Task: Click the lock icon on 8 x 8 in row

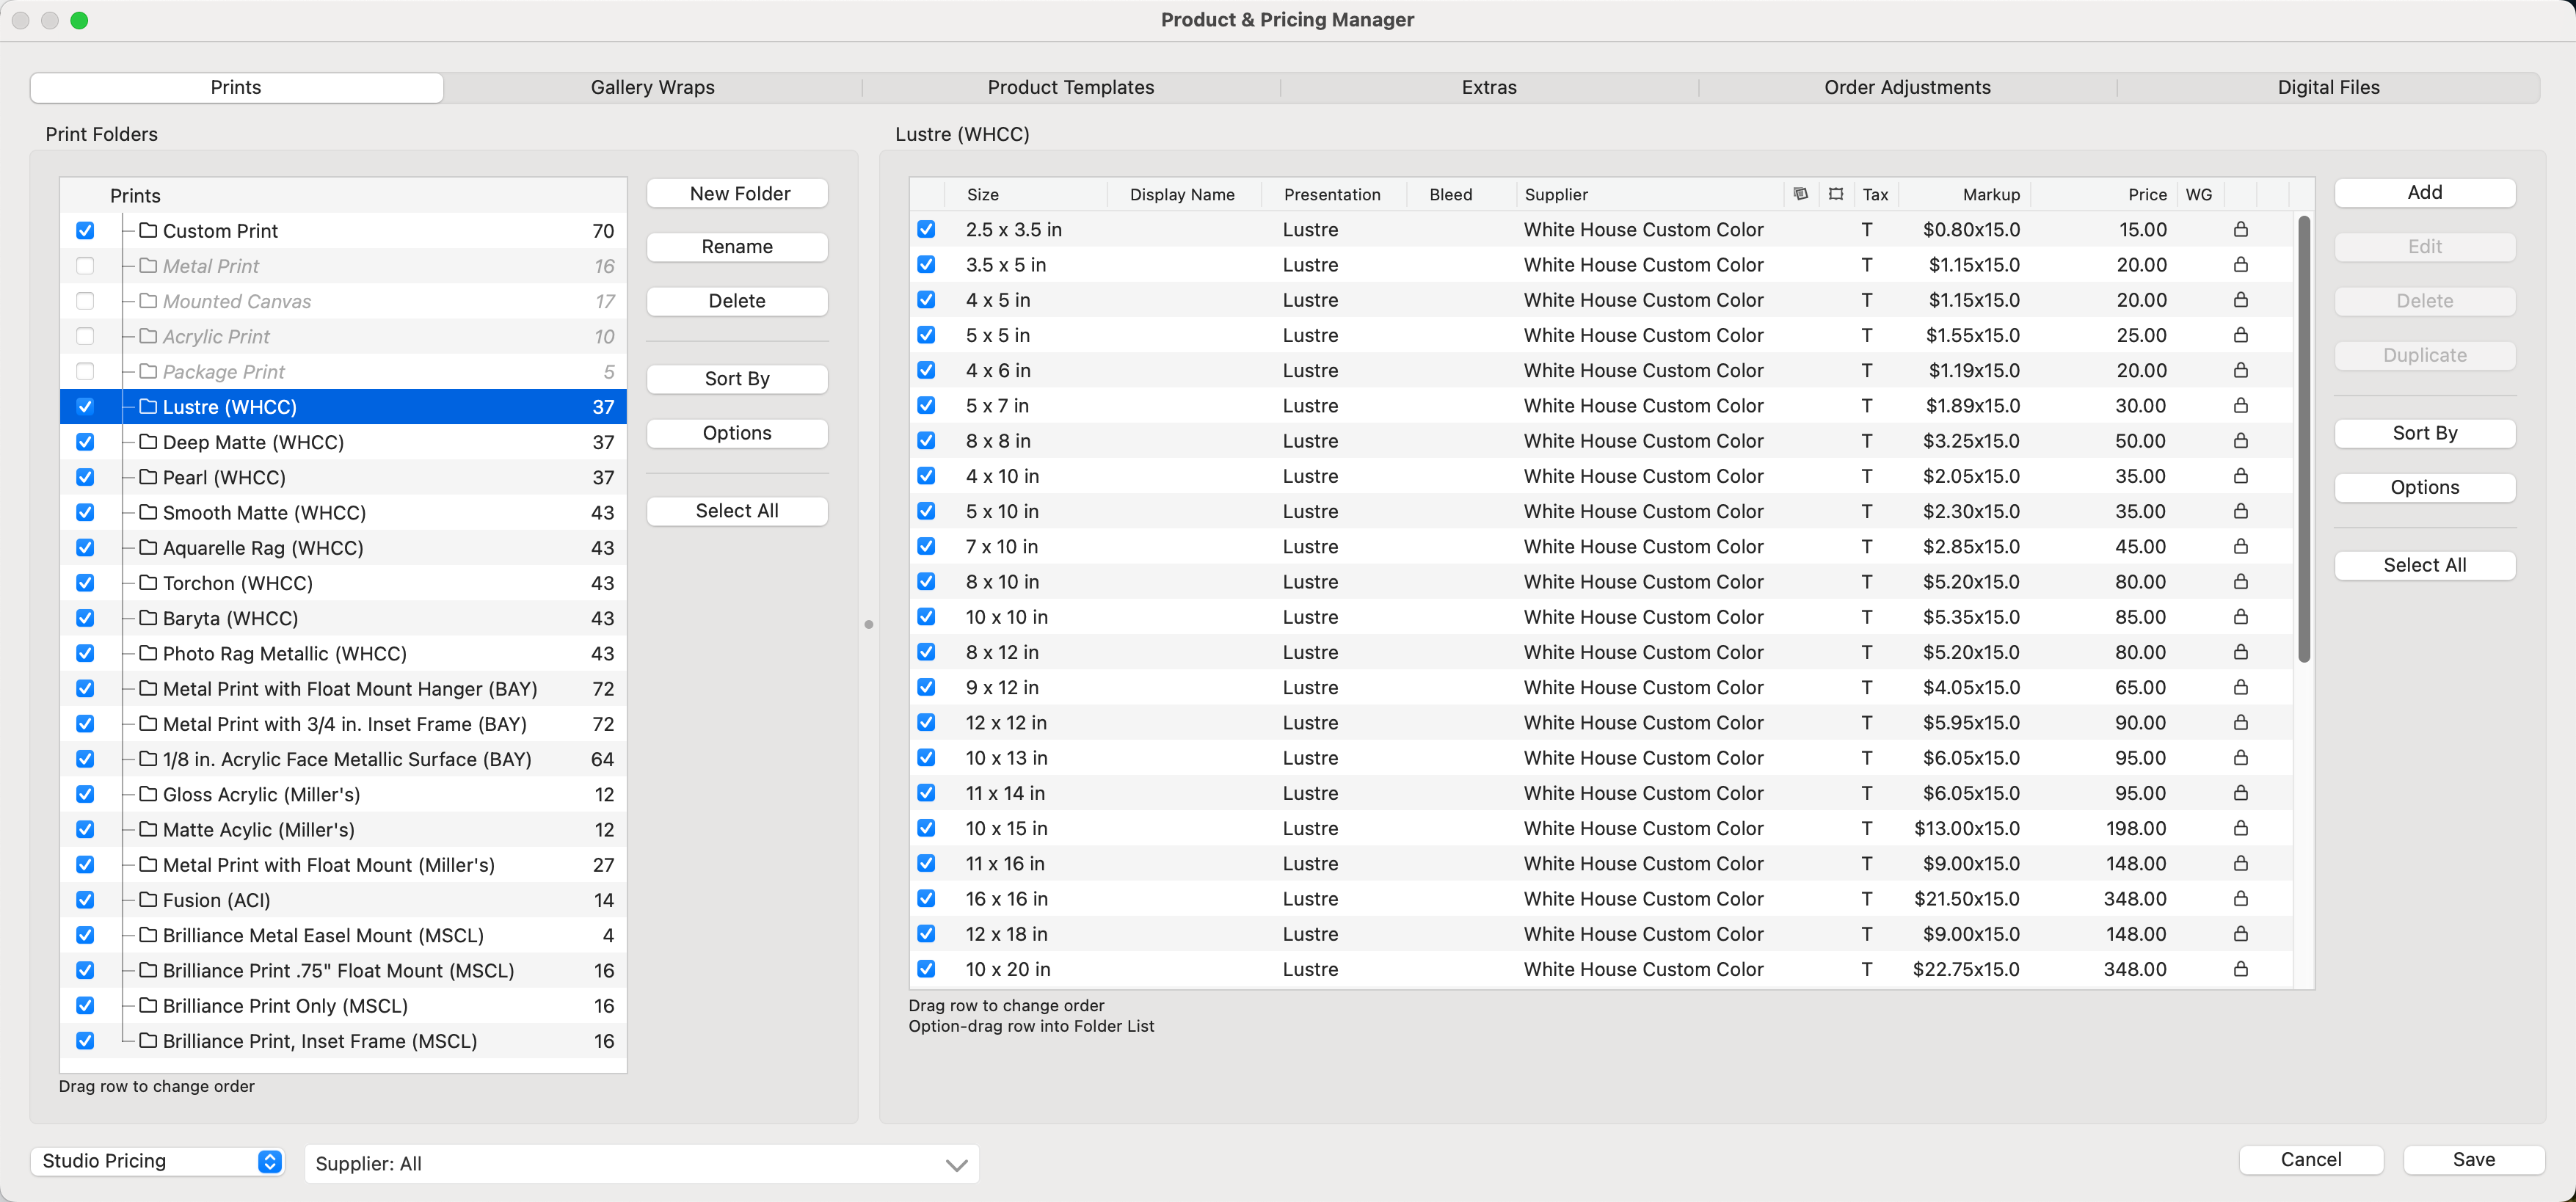Action: [2241, 441]
